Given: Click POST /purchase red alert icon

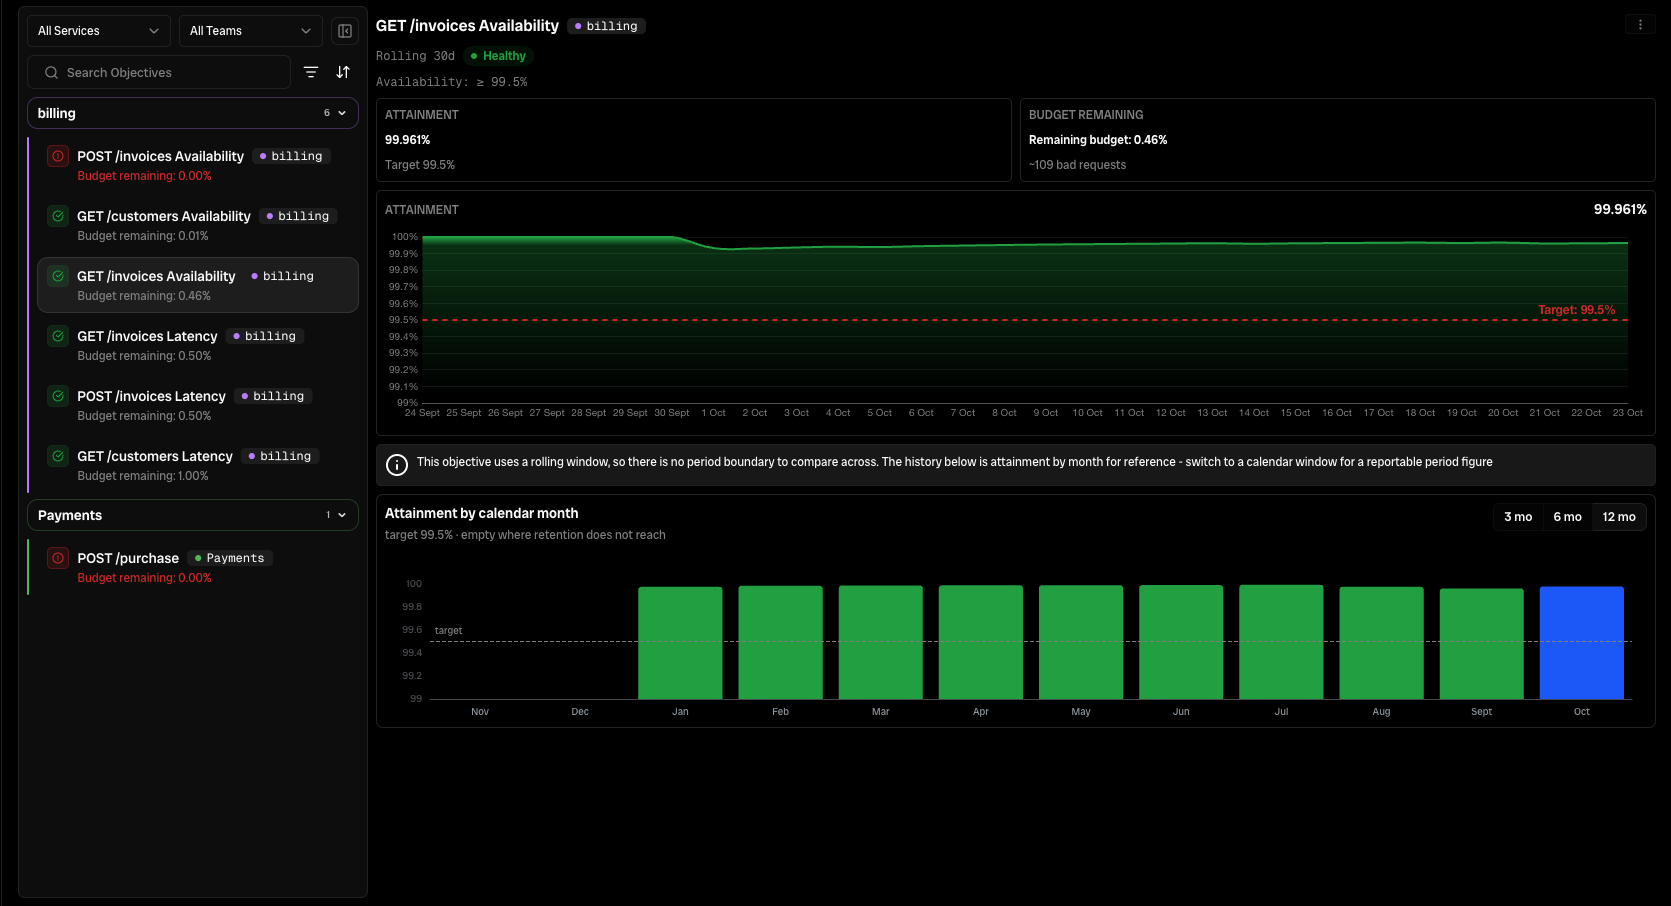Looking at the screenshot, I should click(x=58, y=558).
